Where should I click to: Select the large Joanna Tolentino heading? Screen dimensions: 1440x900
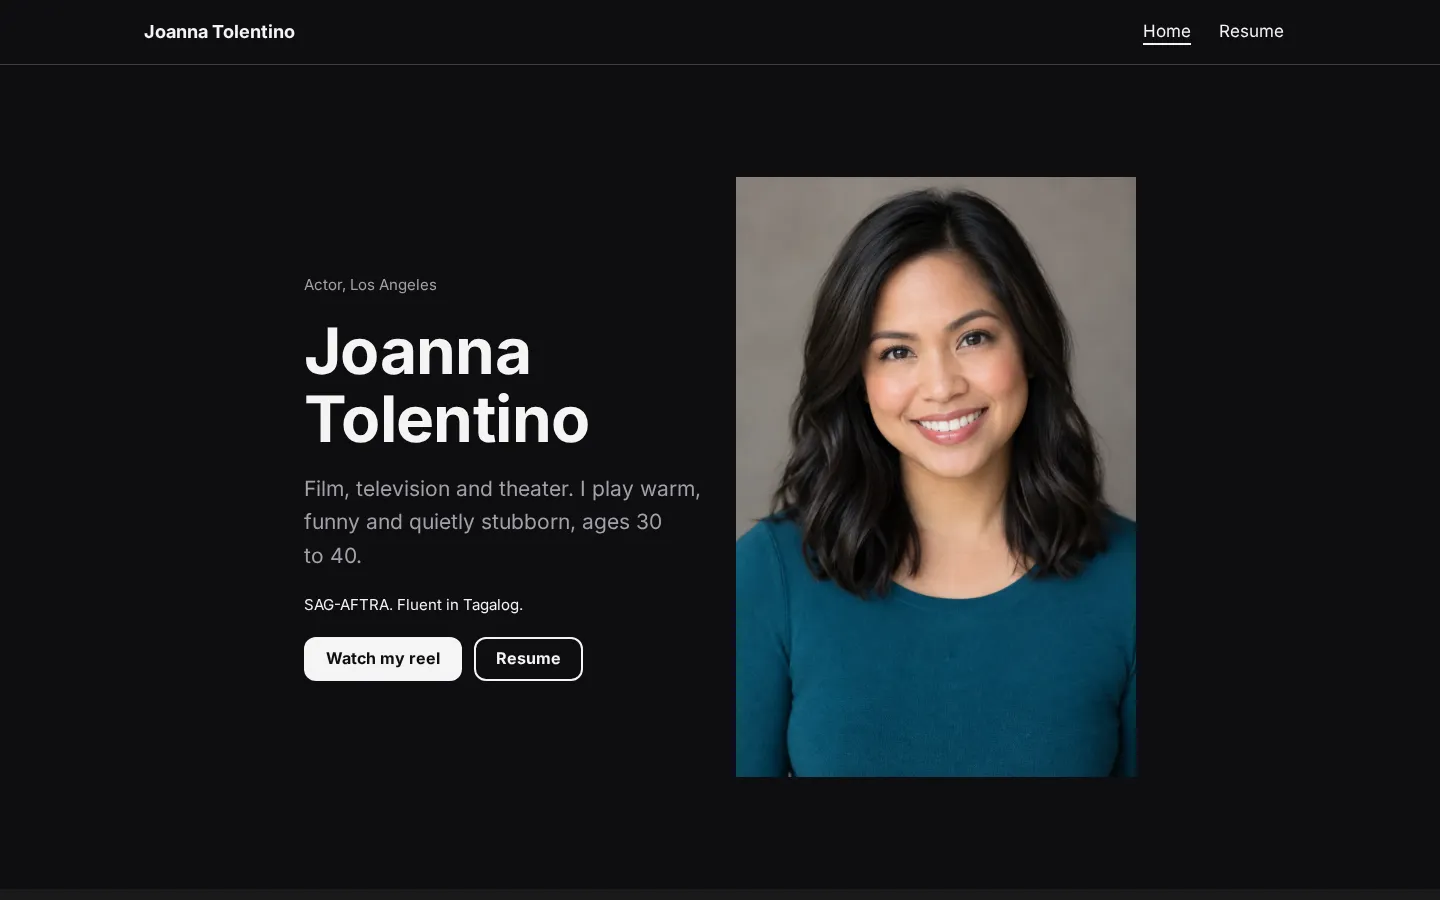[x=447, y=385]
